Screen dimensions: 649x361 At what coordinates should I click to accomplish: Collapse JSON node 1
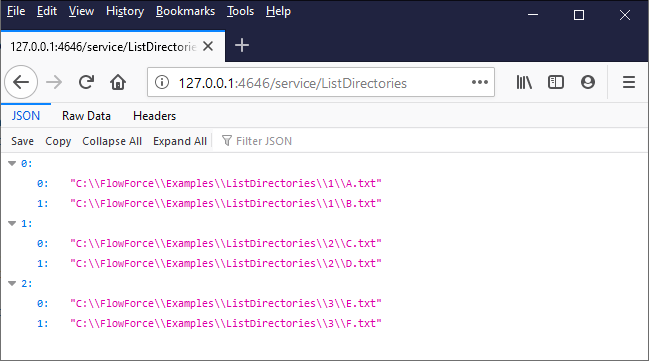[12, 224]
